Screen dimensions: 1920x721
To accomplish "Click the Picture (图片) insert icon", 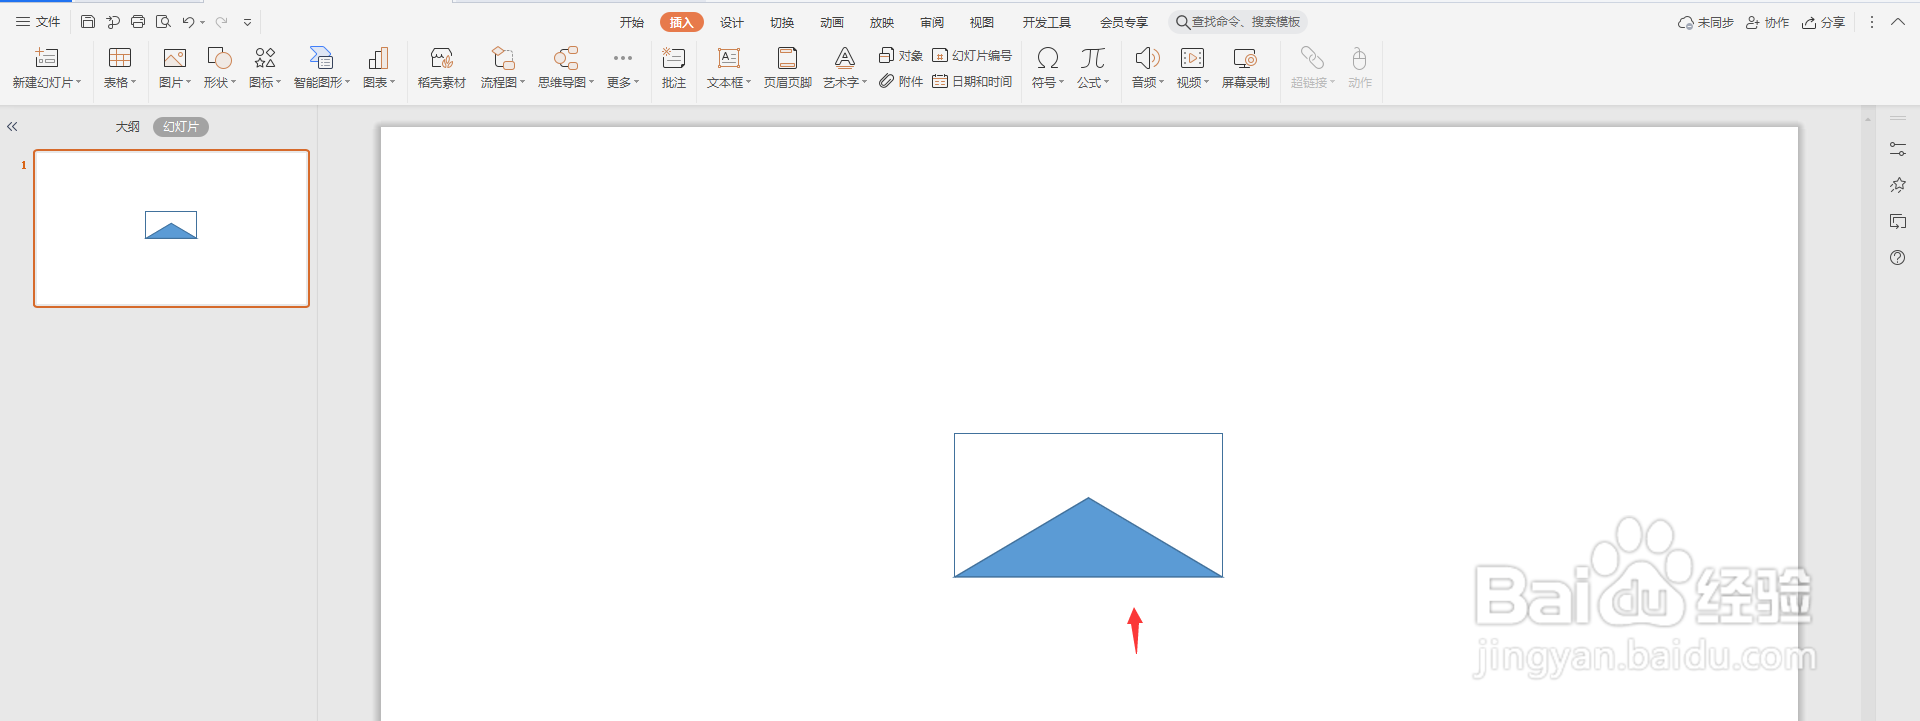I will [175, 58].
